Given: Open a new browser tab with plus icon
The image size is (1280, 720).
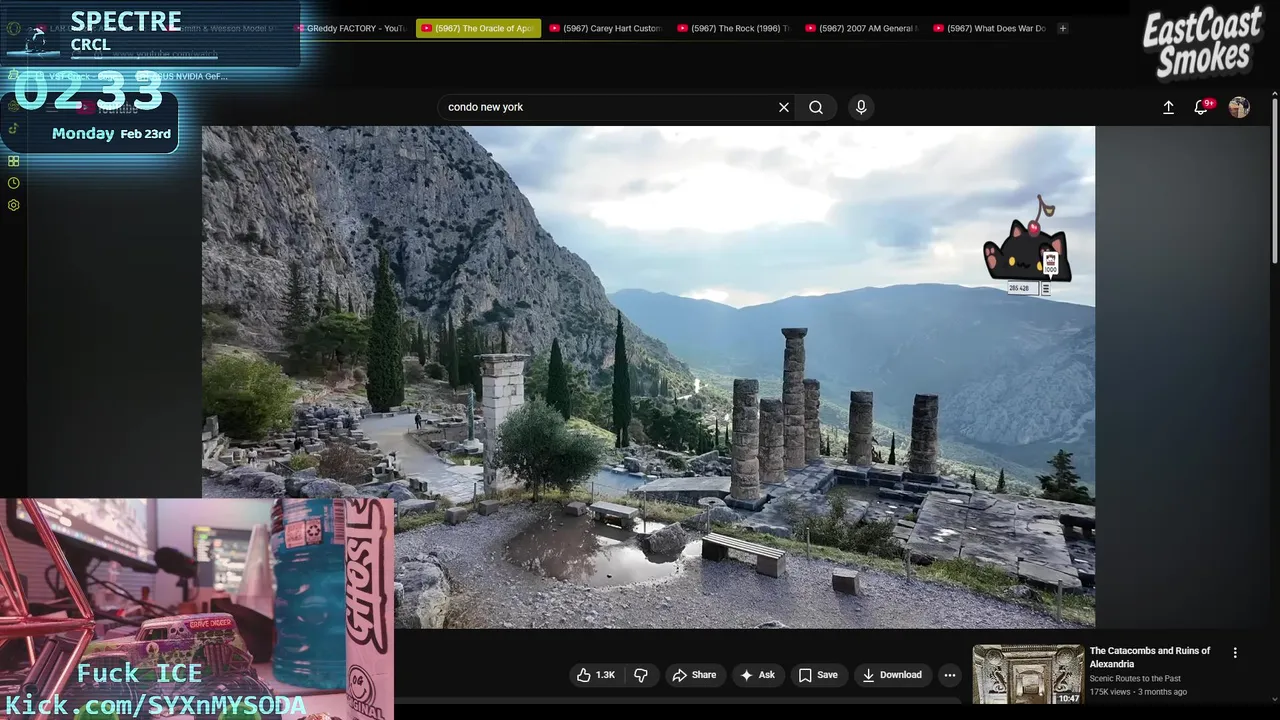Looking at the screenshot, I should point(1062,28).
